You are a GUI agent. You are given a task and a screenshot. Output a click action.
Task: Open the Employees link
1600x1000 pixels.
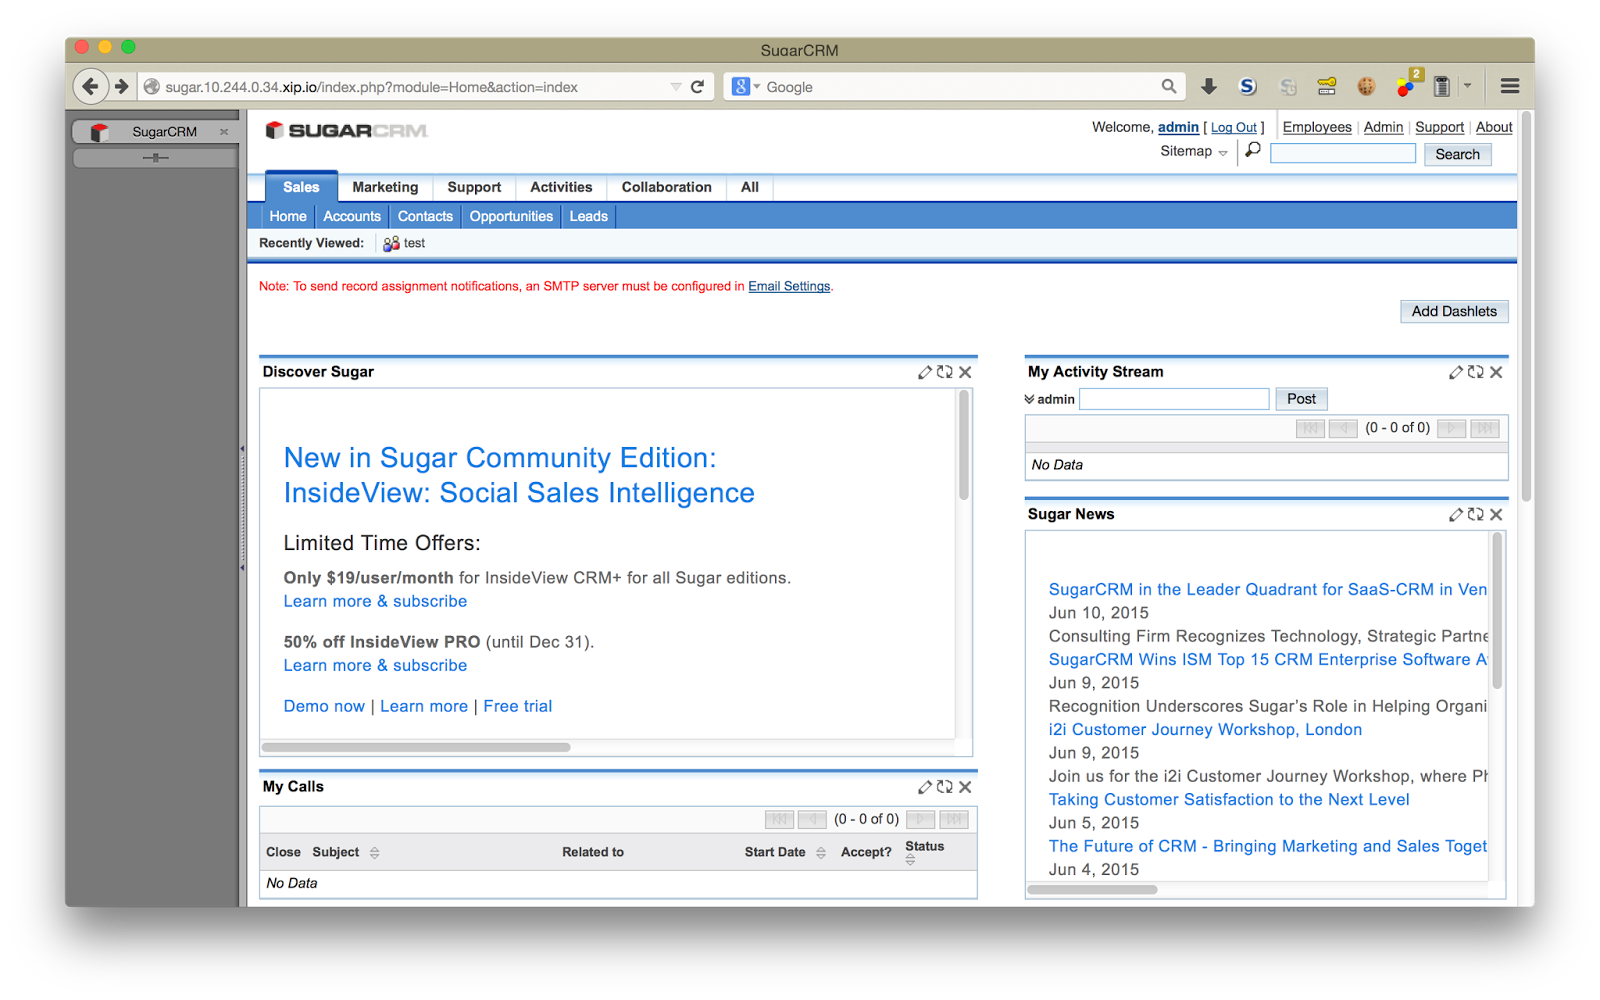click(x=1317, y=127)
